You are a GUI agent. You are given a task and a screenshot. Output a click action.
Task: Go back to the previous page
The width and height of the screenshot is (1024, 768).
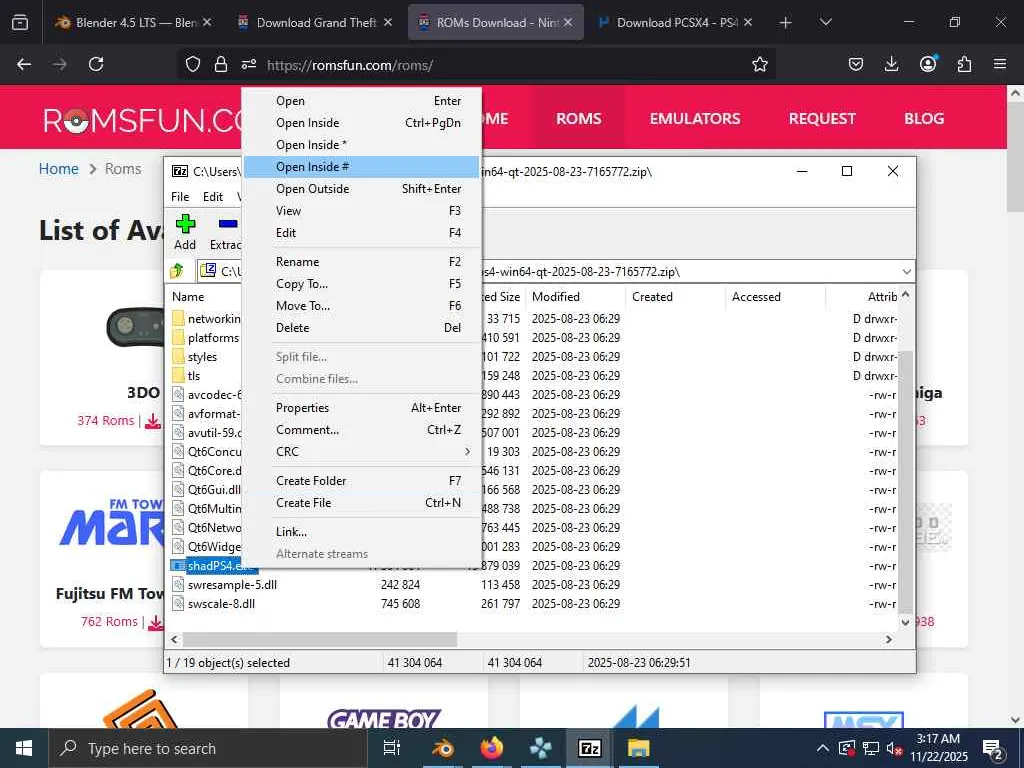pyautogui.click(x=24, y=64)
